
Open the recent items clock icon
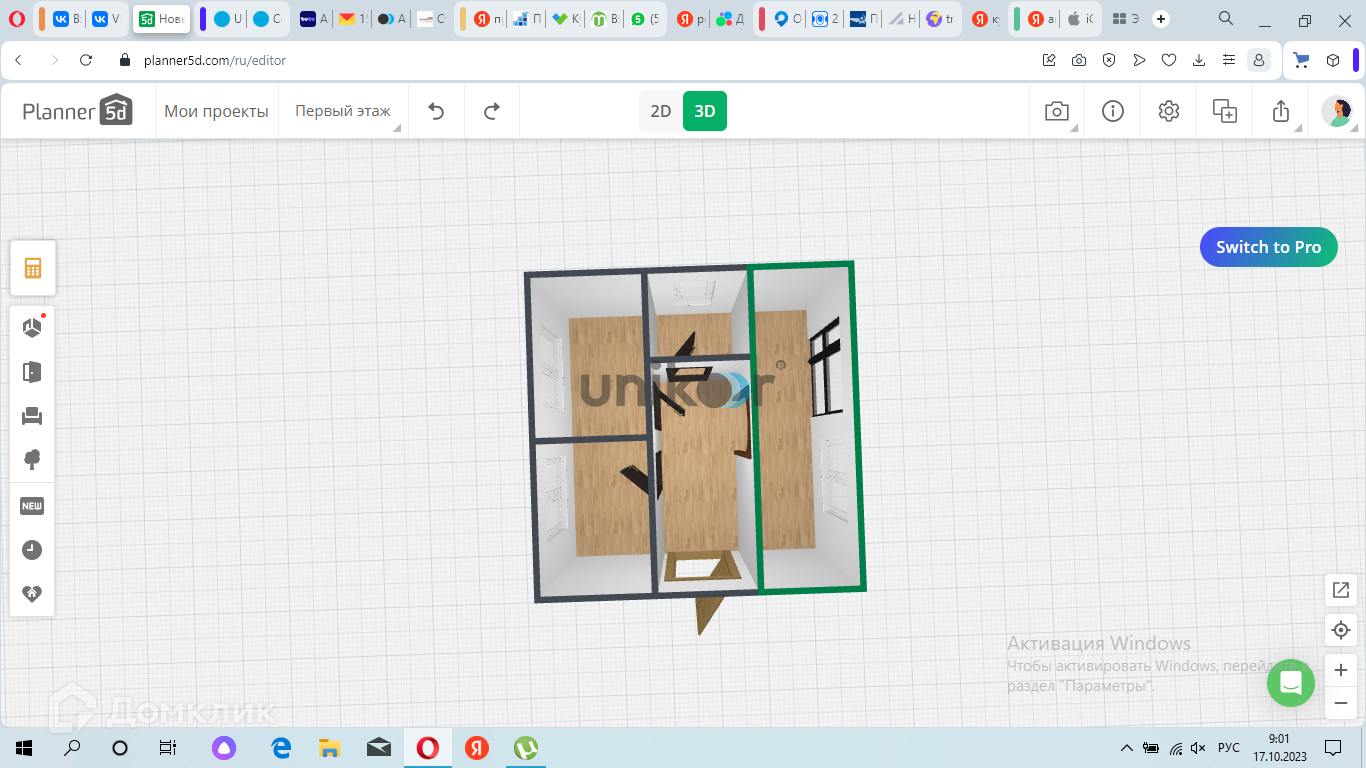33,550
